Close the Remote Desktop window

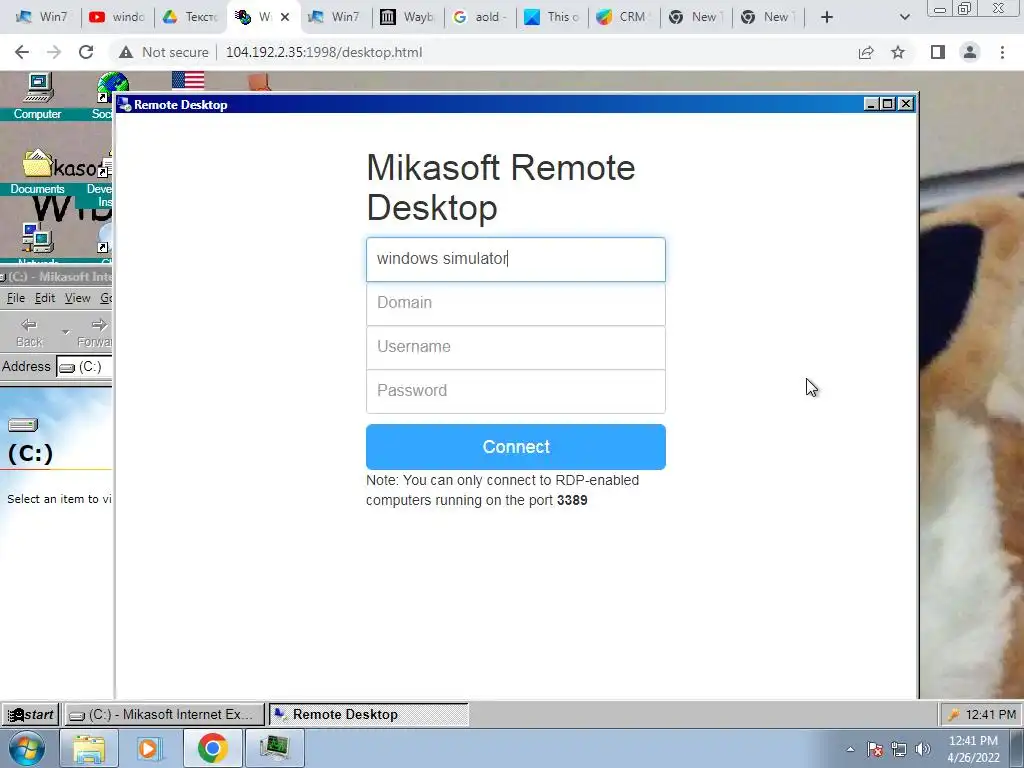tap(905, 104)
